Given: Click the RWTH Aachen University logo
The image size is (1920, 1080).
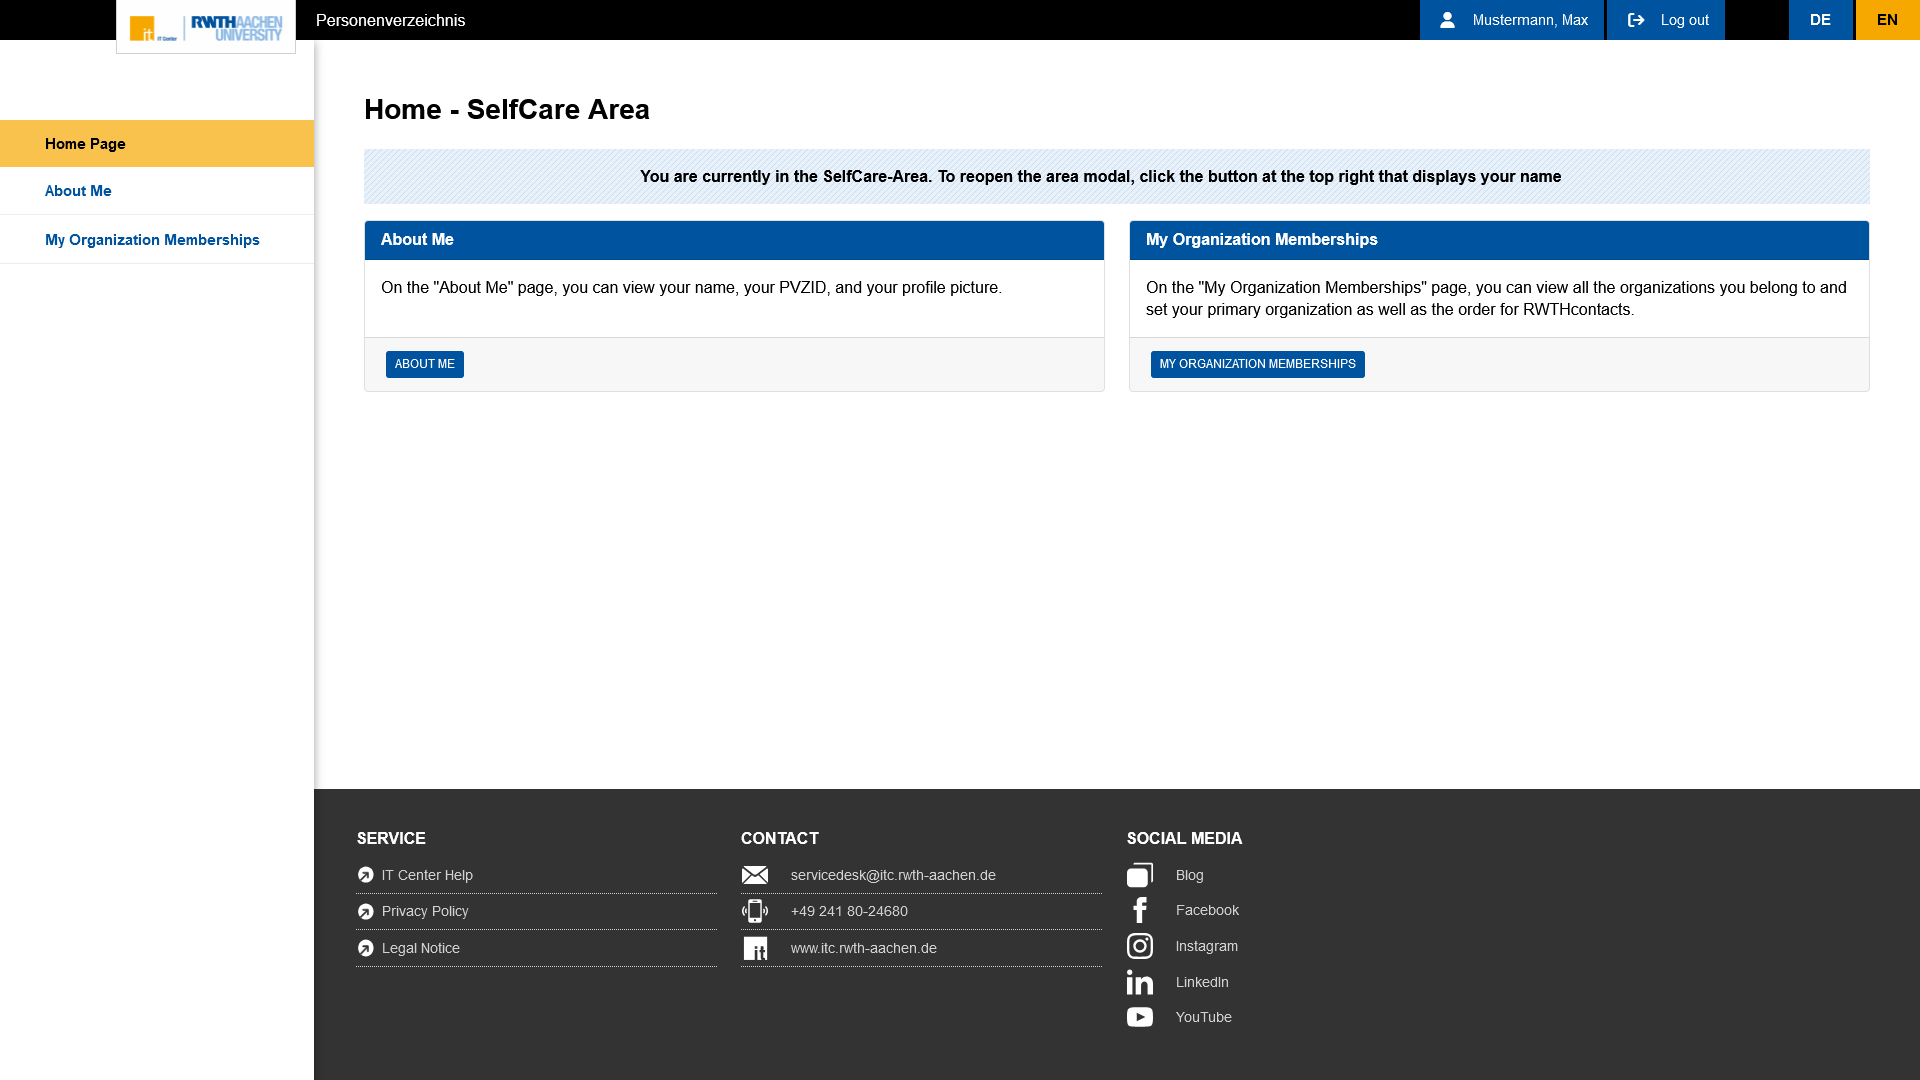Looking at the screenshot, I should (x=236, y=28).
